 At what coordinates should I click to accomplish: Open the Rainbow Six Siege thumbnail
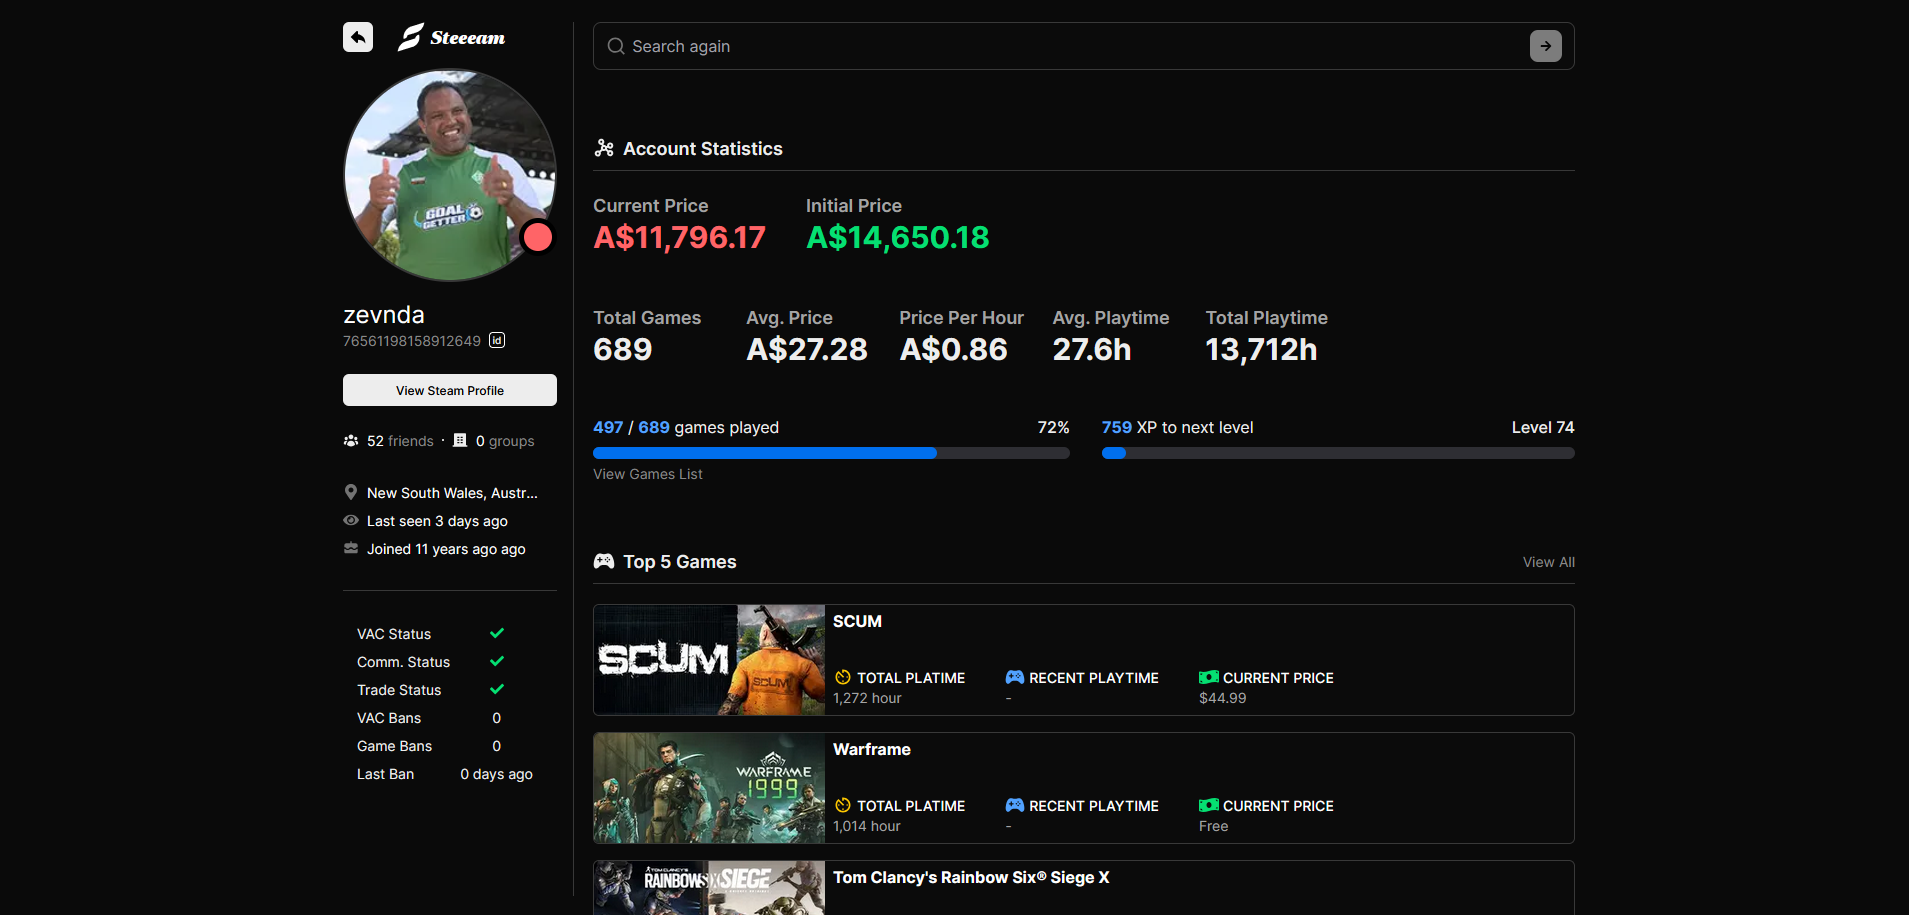click(709, 888)
